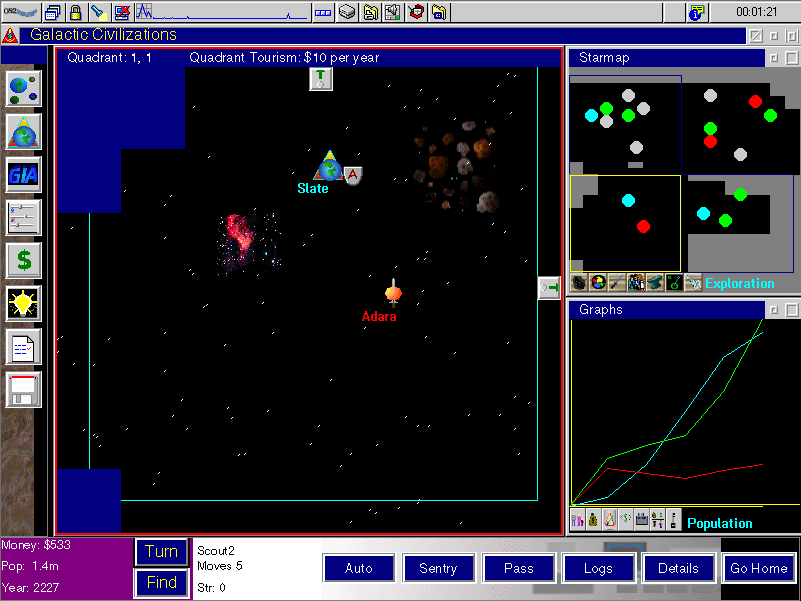This screenshot has width=801, height=601.
Task: Select the Adara star on the map
Action: point(393,293)
